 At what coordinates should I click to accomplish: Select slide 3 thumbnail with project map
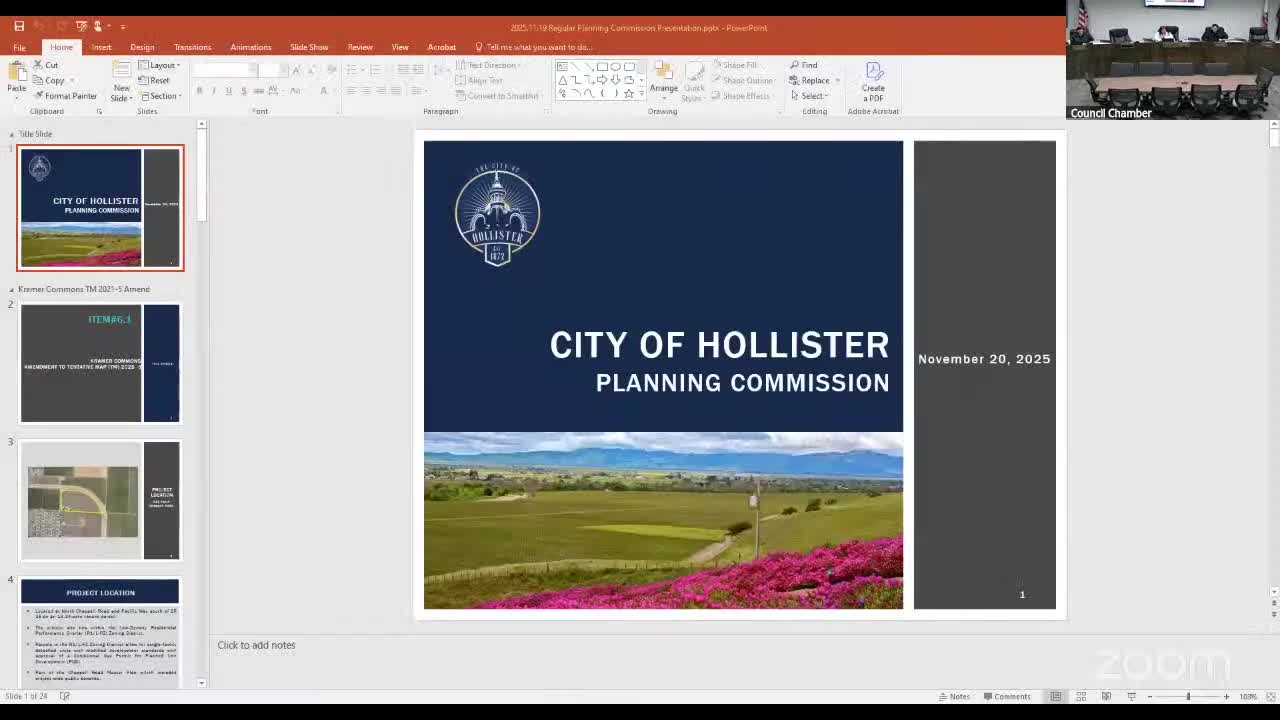[x=100, y=500]
